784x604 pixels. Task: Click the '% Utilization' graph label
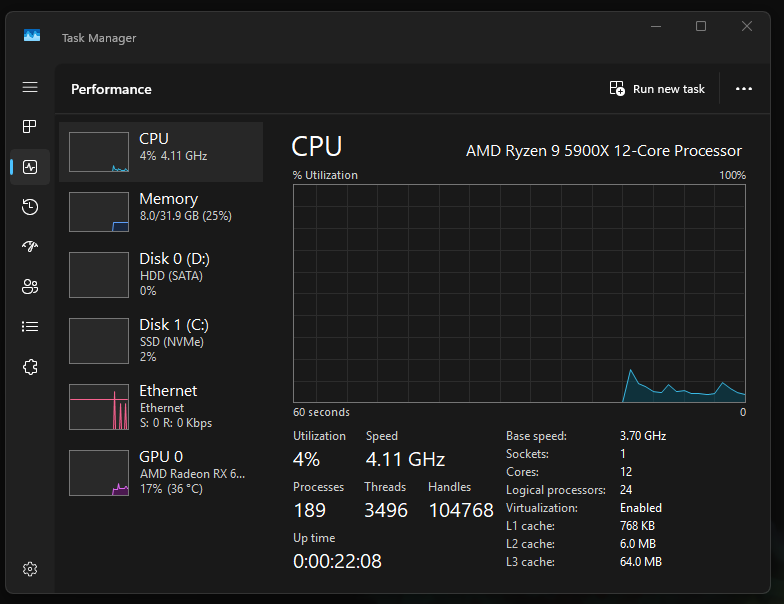(326, 175)
